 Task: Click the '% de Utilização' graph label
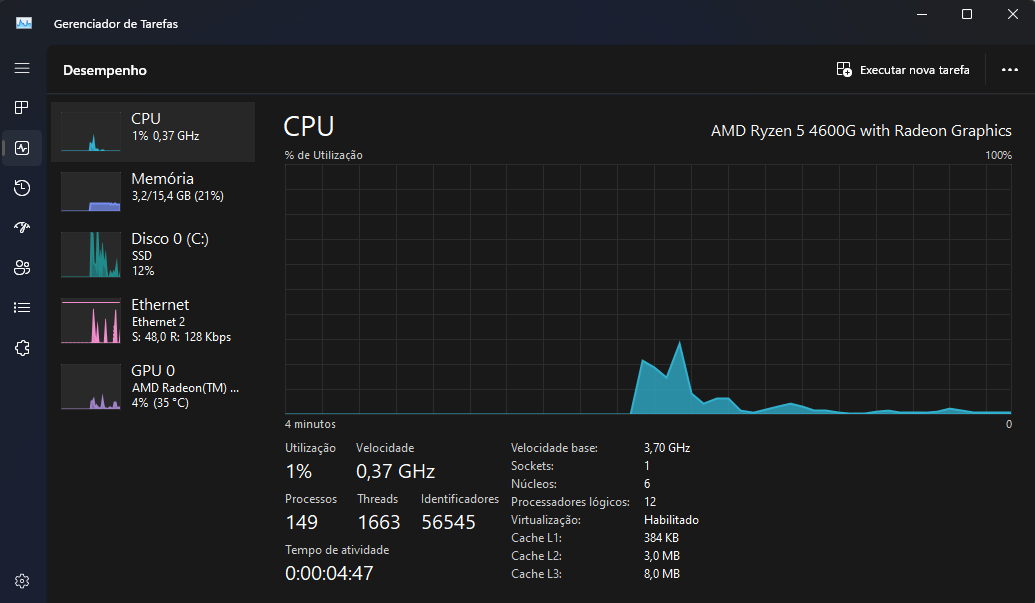[323, 155]
